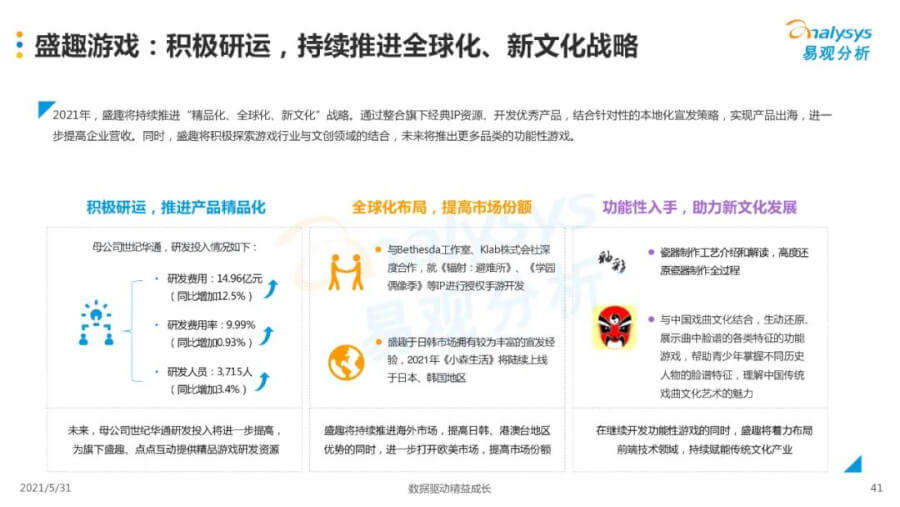The width and height of the screenshot is (900, 507).
Task: Click the bullet text about 中国戏曲文化结合
Action: 733,357
